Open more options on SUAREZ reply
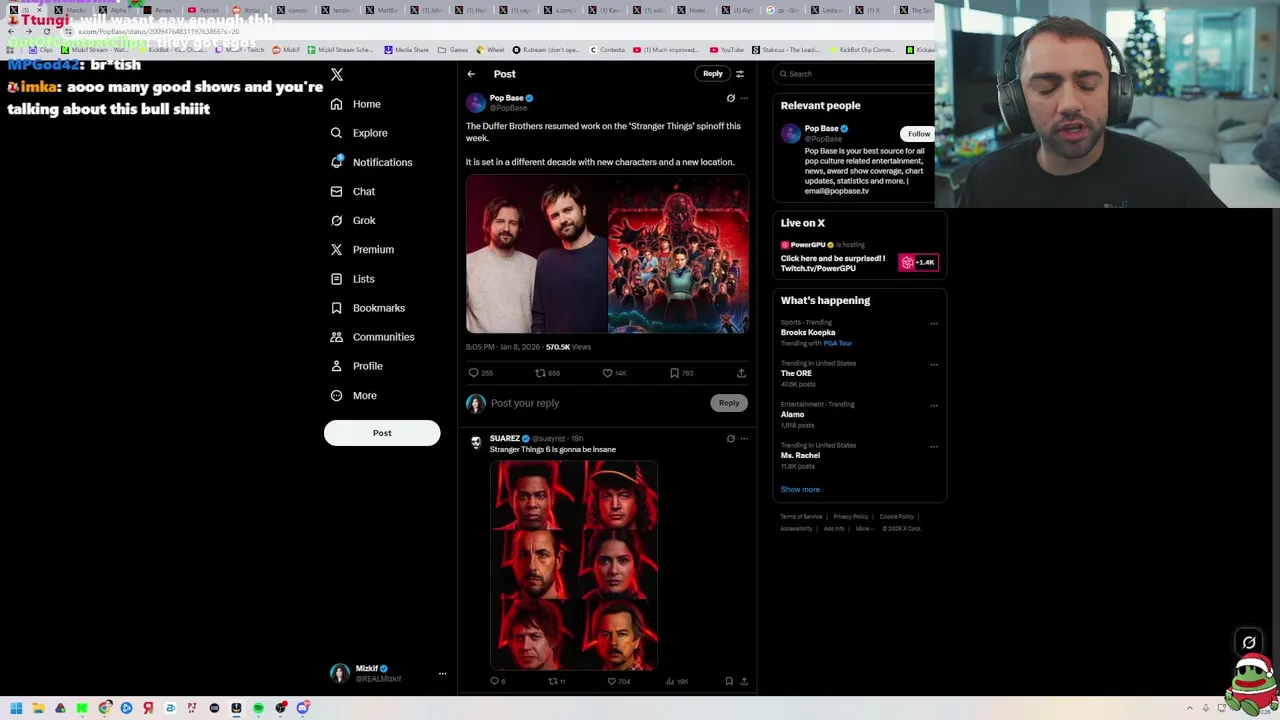Image resolution: width=1280 pixels, height=720 pixels. 744,439
